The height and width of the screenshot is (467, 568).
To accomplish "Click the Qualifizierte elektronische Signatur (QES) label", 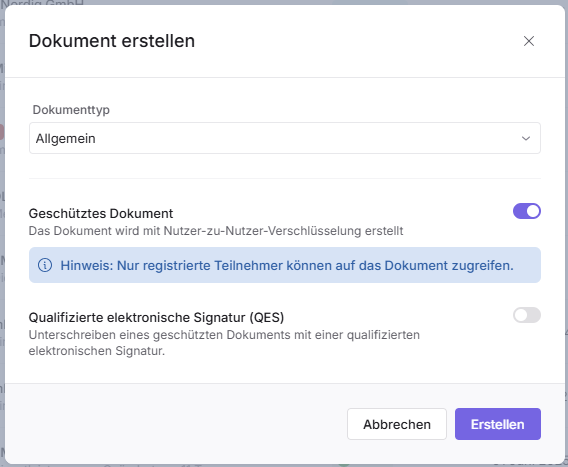I will pyautogui.click(x=156, y=317).
